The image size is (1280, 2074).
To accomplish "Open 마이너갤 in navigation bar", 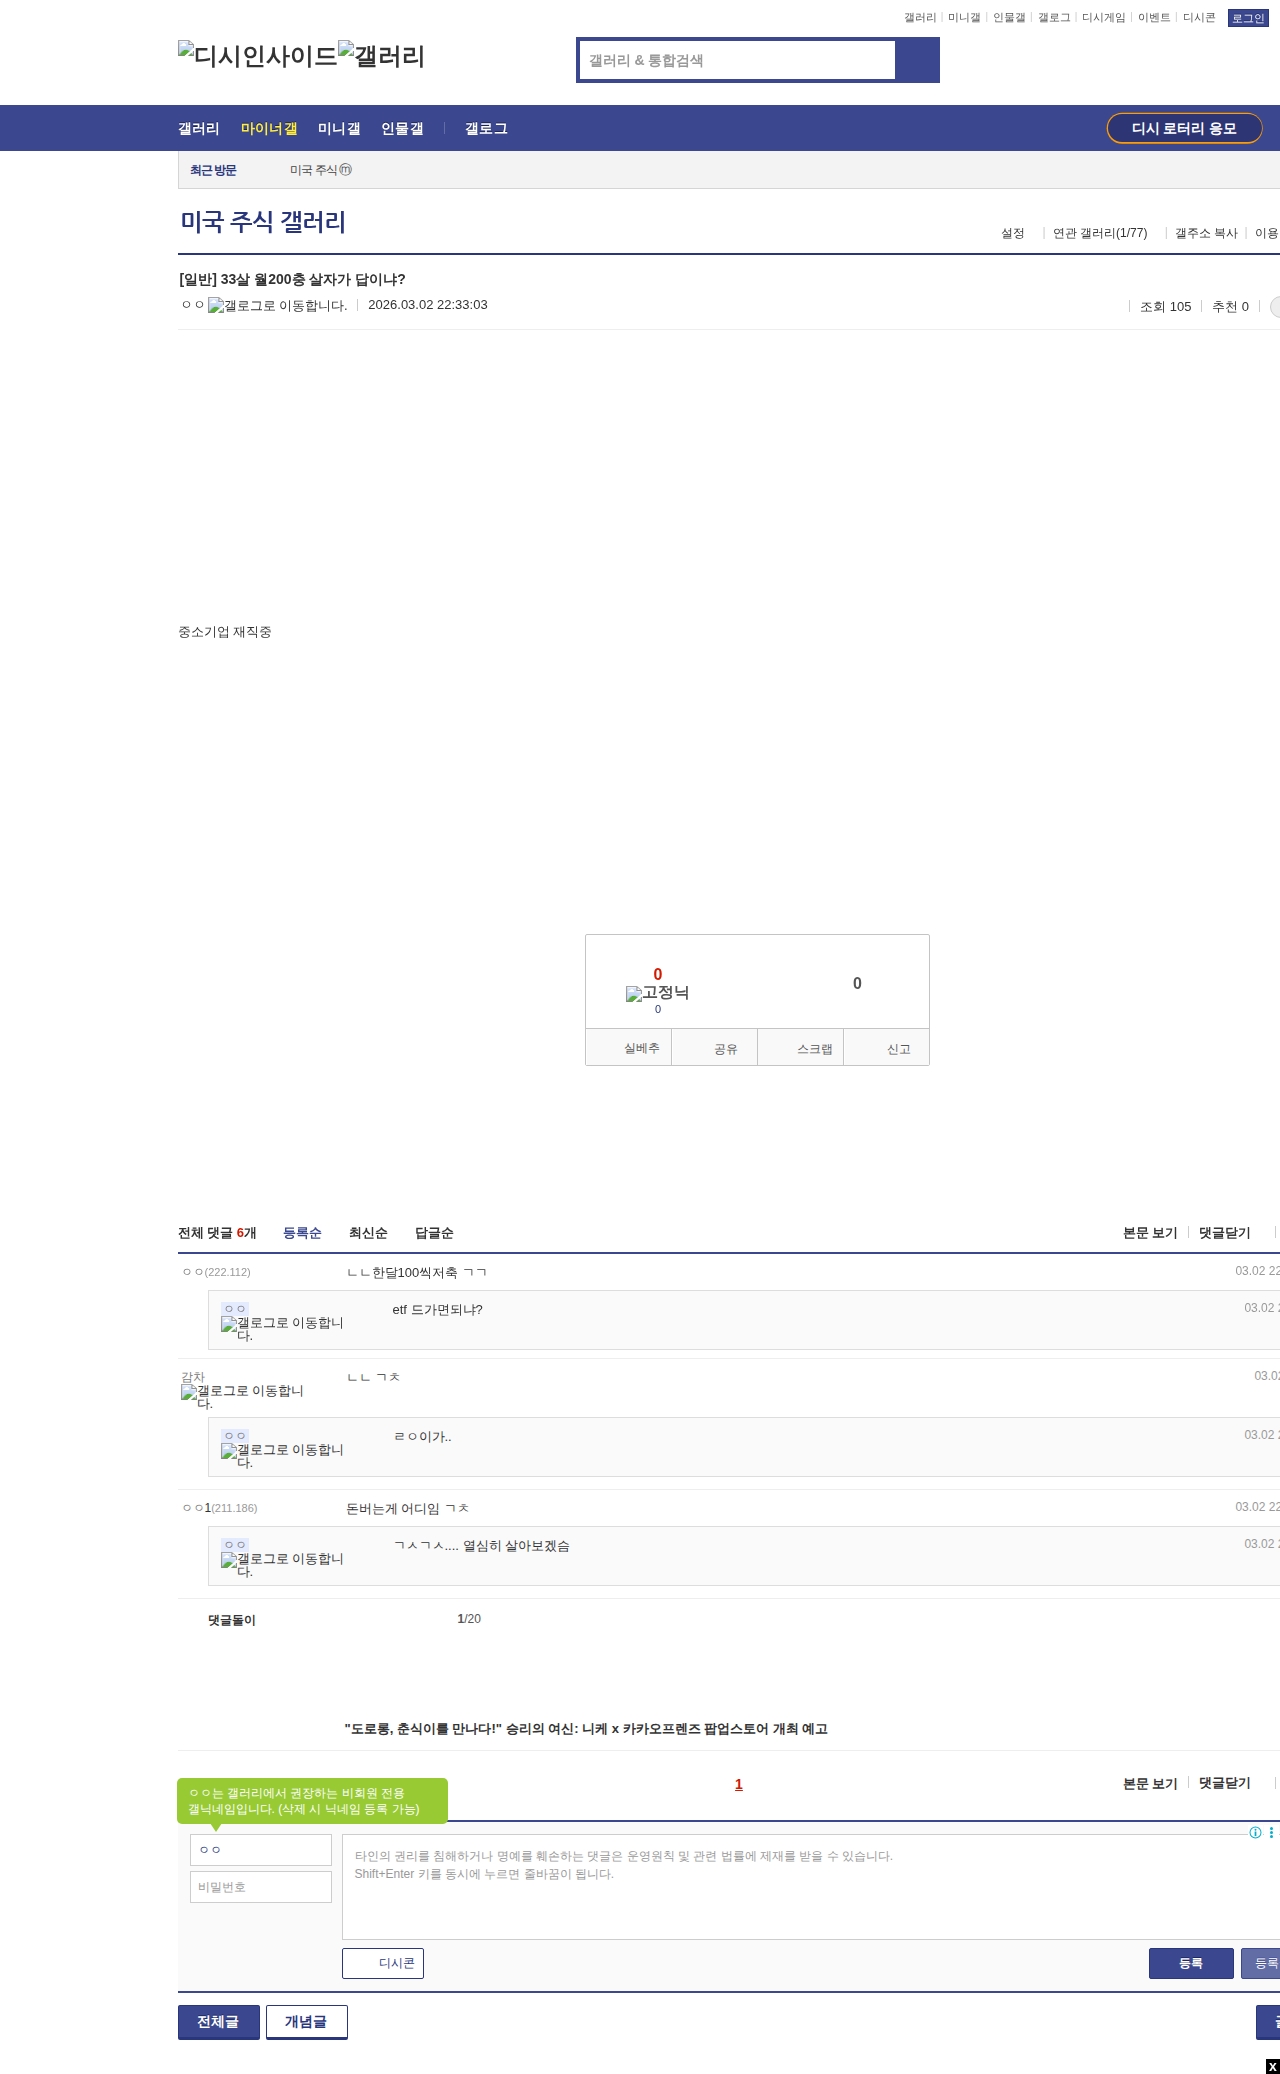I will point(269,129).
